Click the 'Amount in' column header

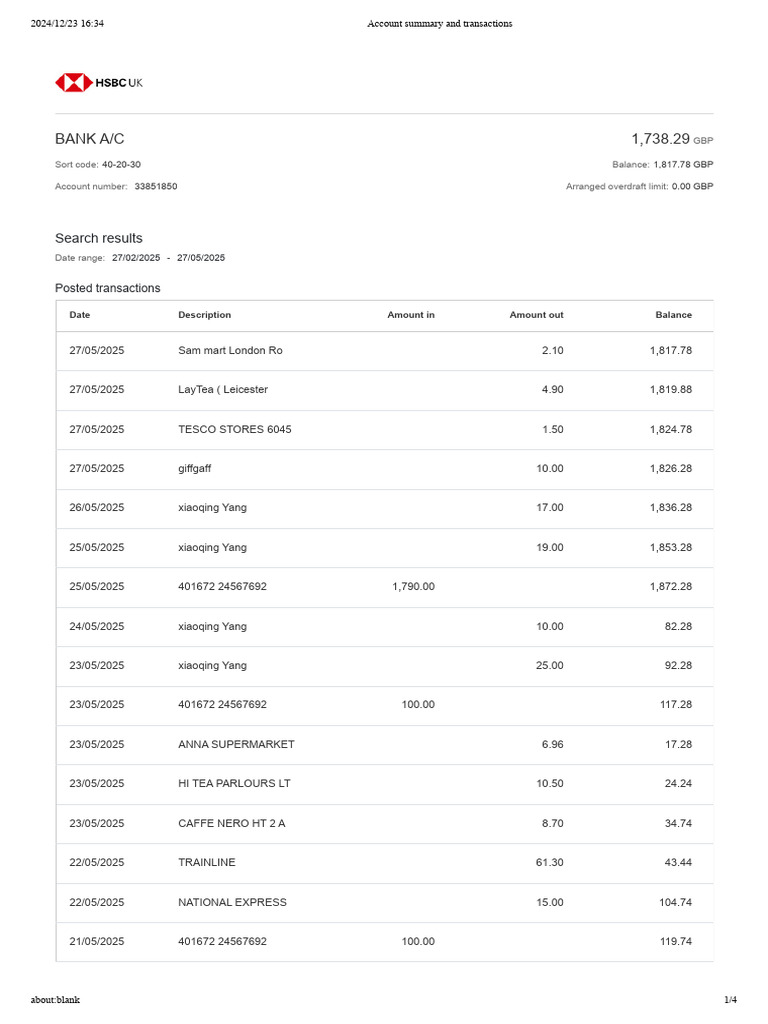click(x=411, y=315)
